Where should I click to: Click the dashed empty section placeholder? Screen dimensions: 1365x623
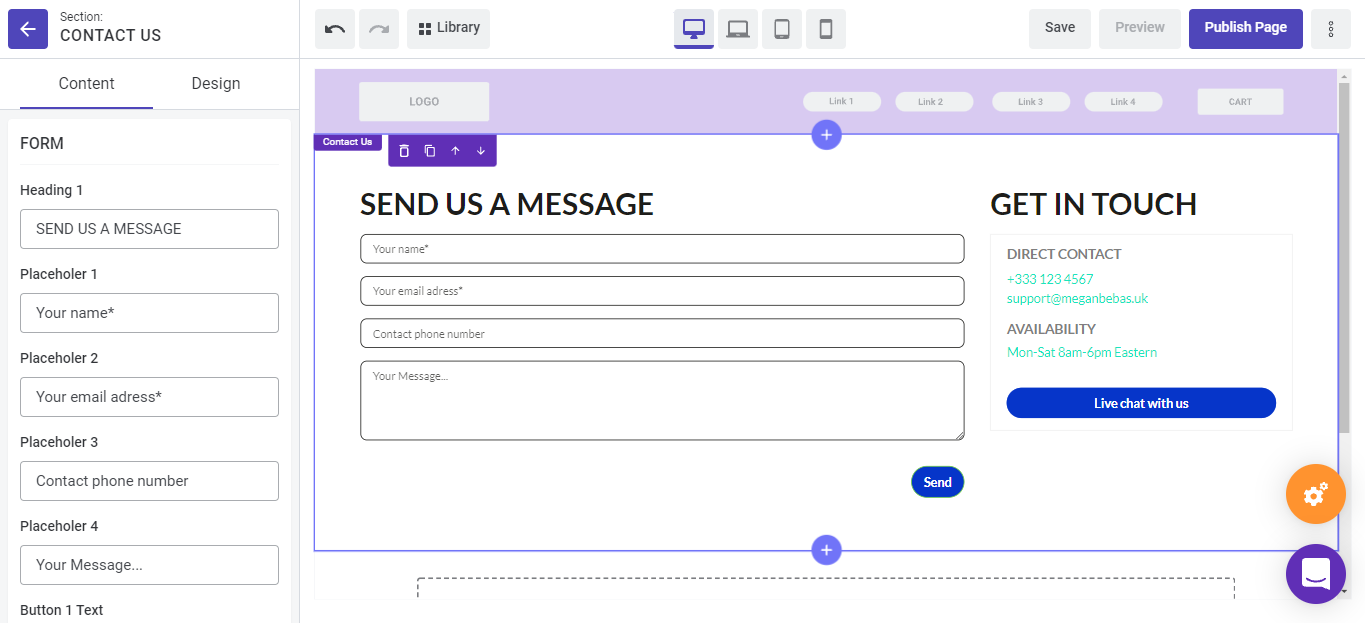click(x=826, y=589)
